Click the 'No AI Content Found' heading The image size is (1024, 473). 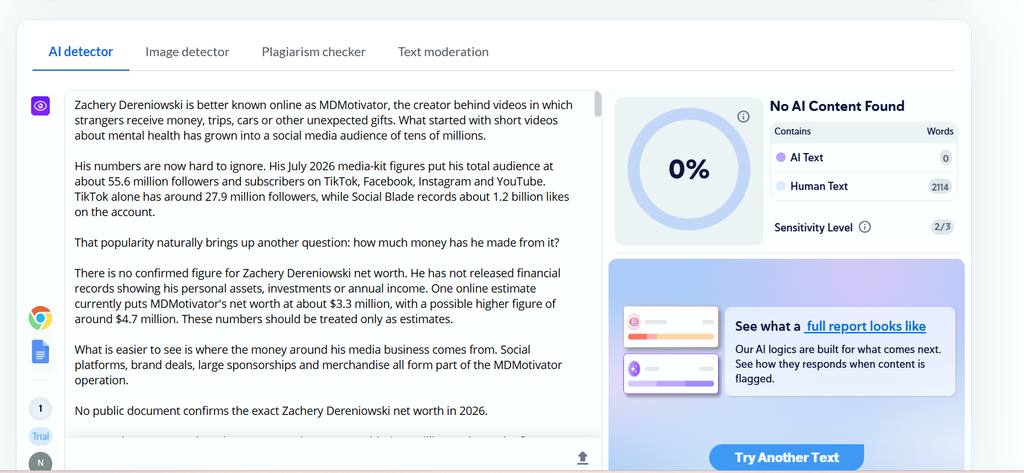click(x=837, y=106)
